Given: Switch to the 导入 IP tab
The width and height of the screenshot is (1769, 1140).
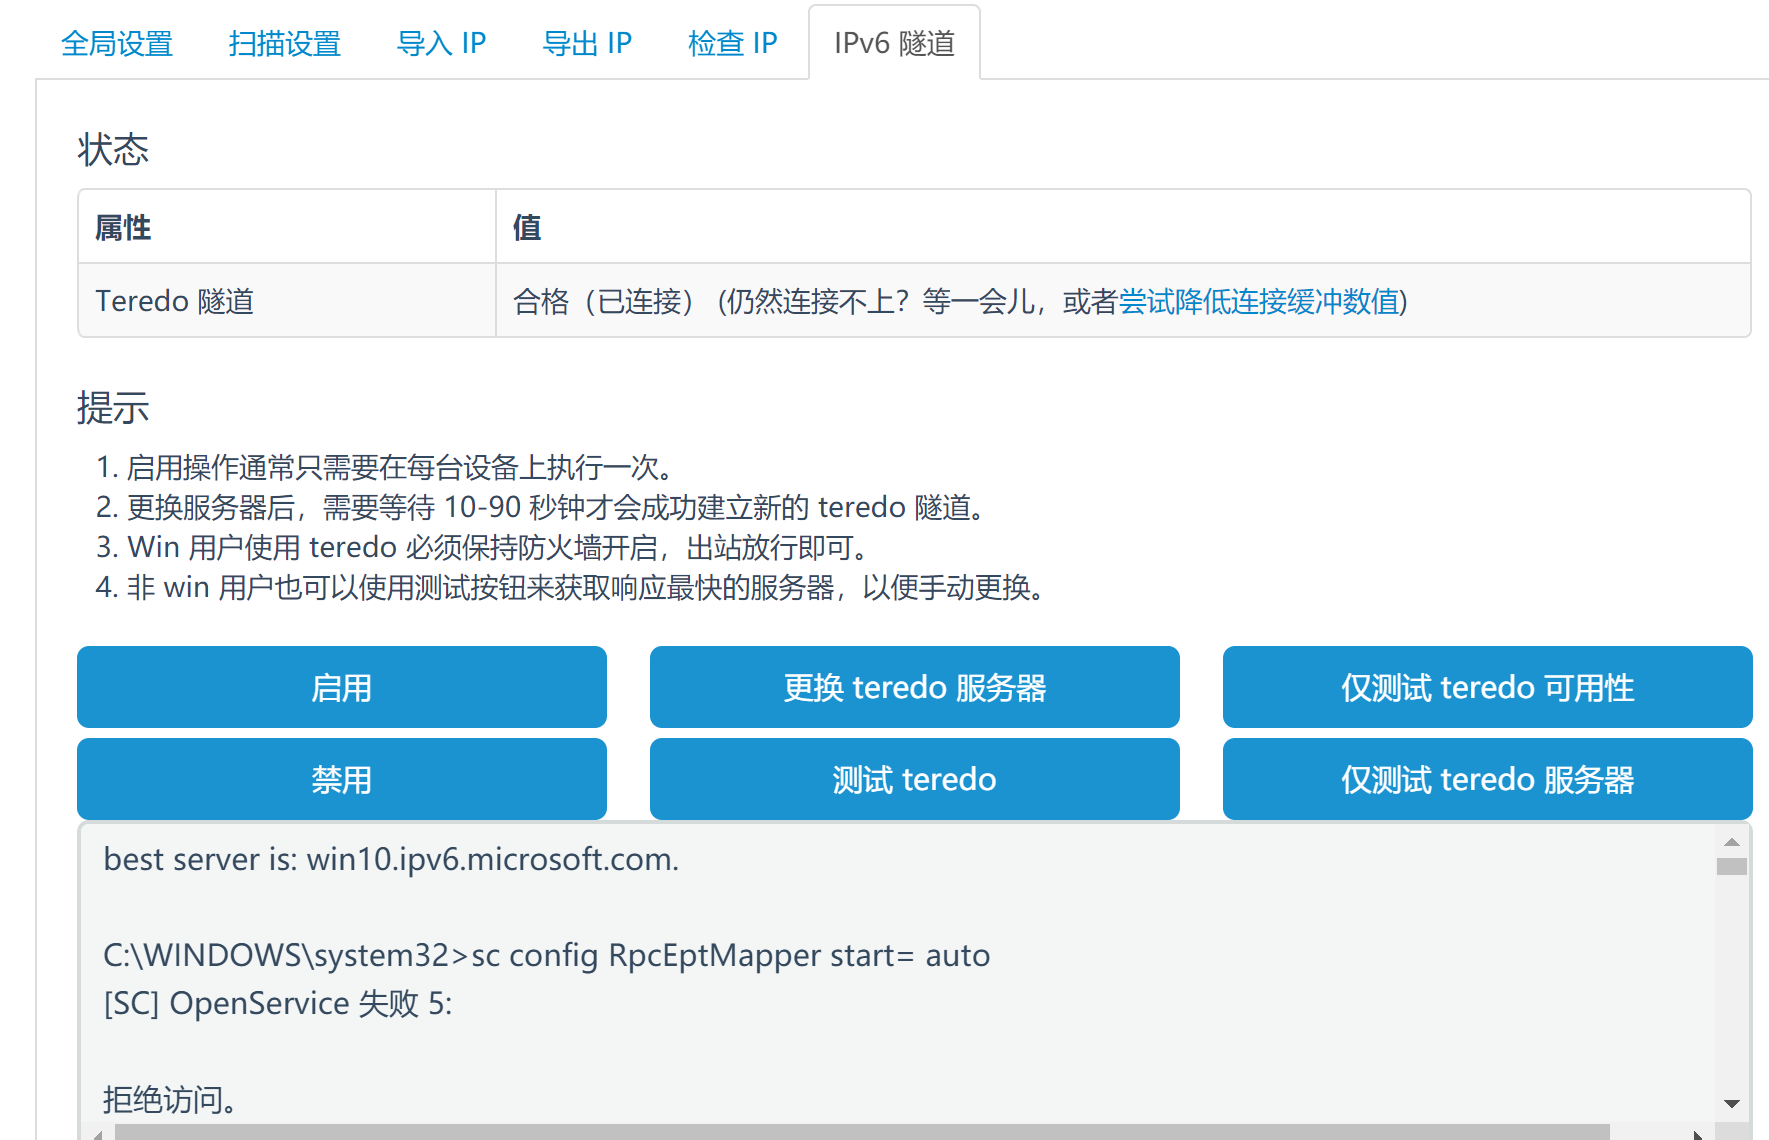Looking at the screenshot, I should (441, 42).
